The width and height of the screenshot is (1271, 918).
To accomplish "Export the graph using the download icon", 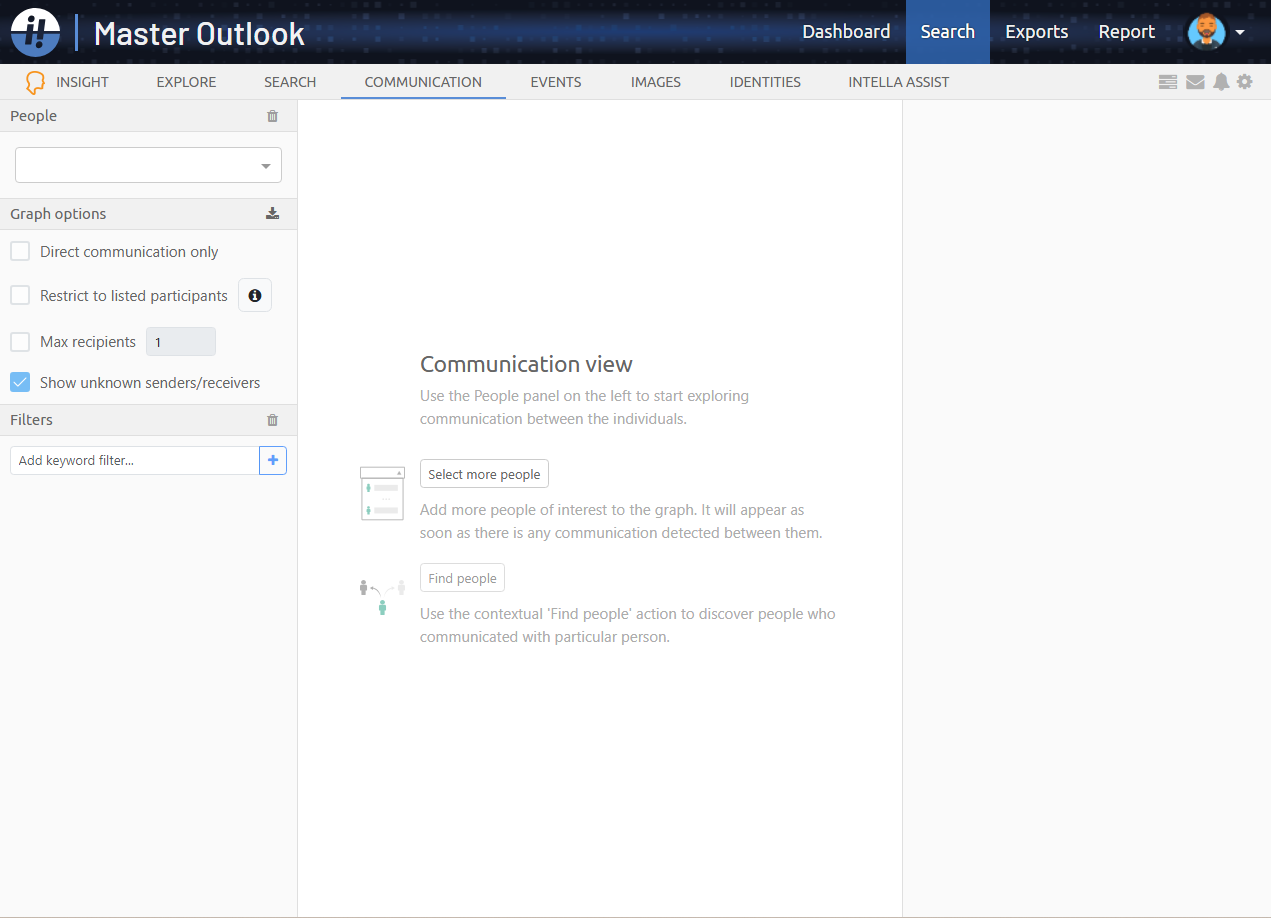I will coord(272,213).
